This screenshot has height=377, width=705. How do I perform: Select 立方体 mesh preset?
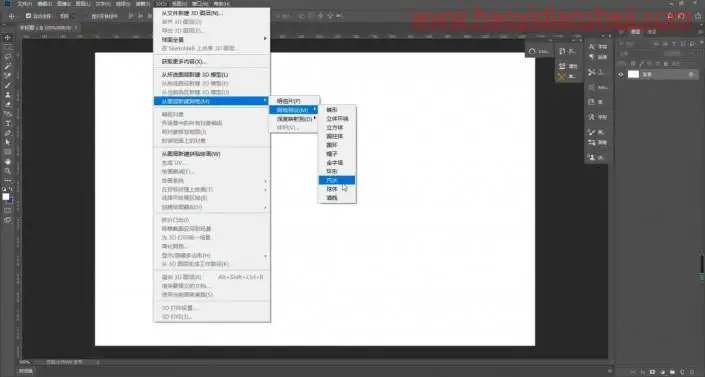(x=337, y=127)
